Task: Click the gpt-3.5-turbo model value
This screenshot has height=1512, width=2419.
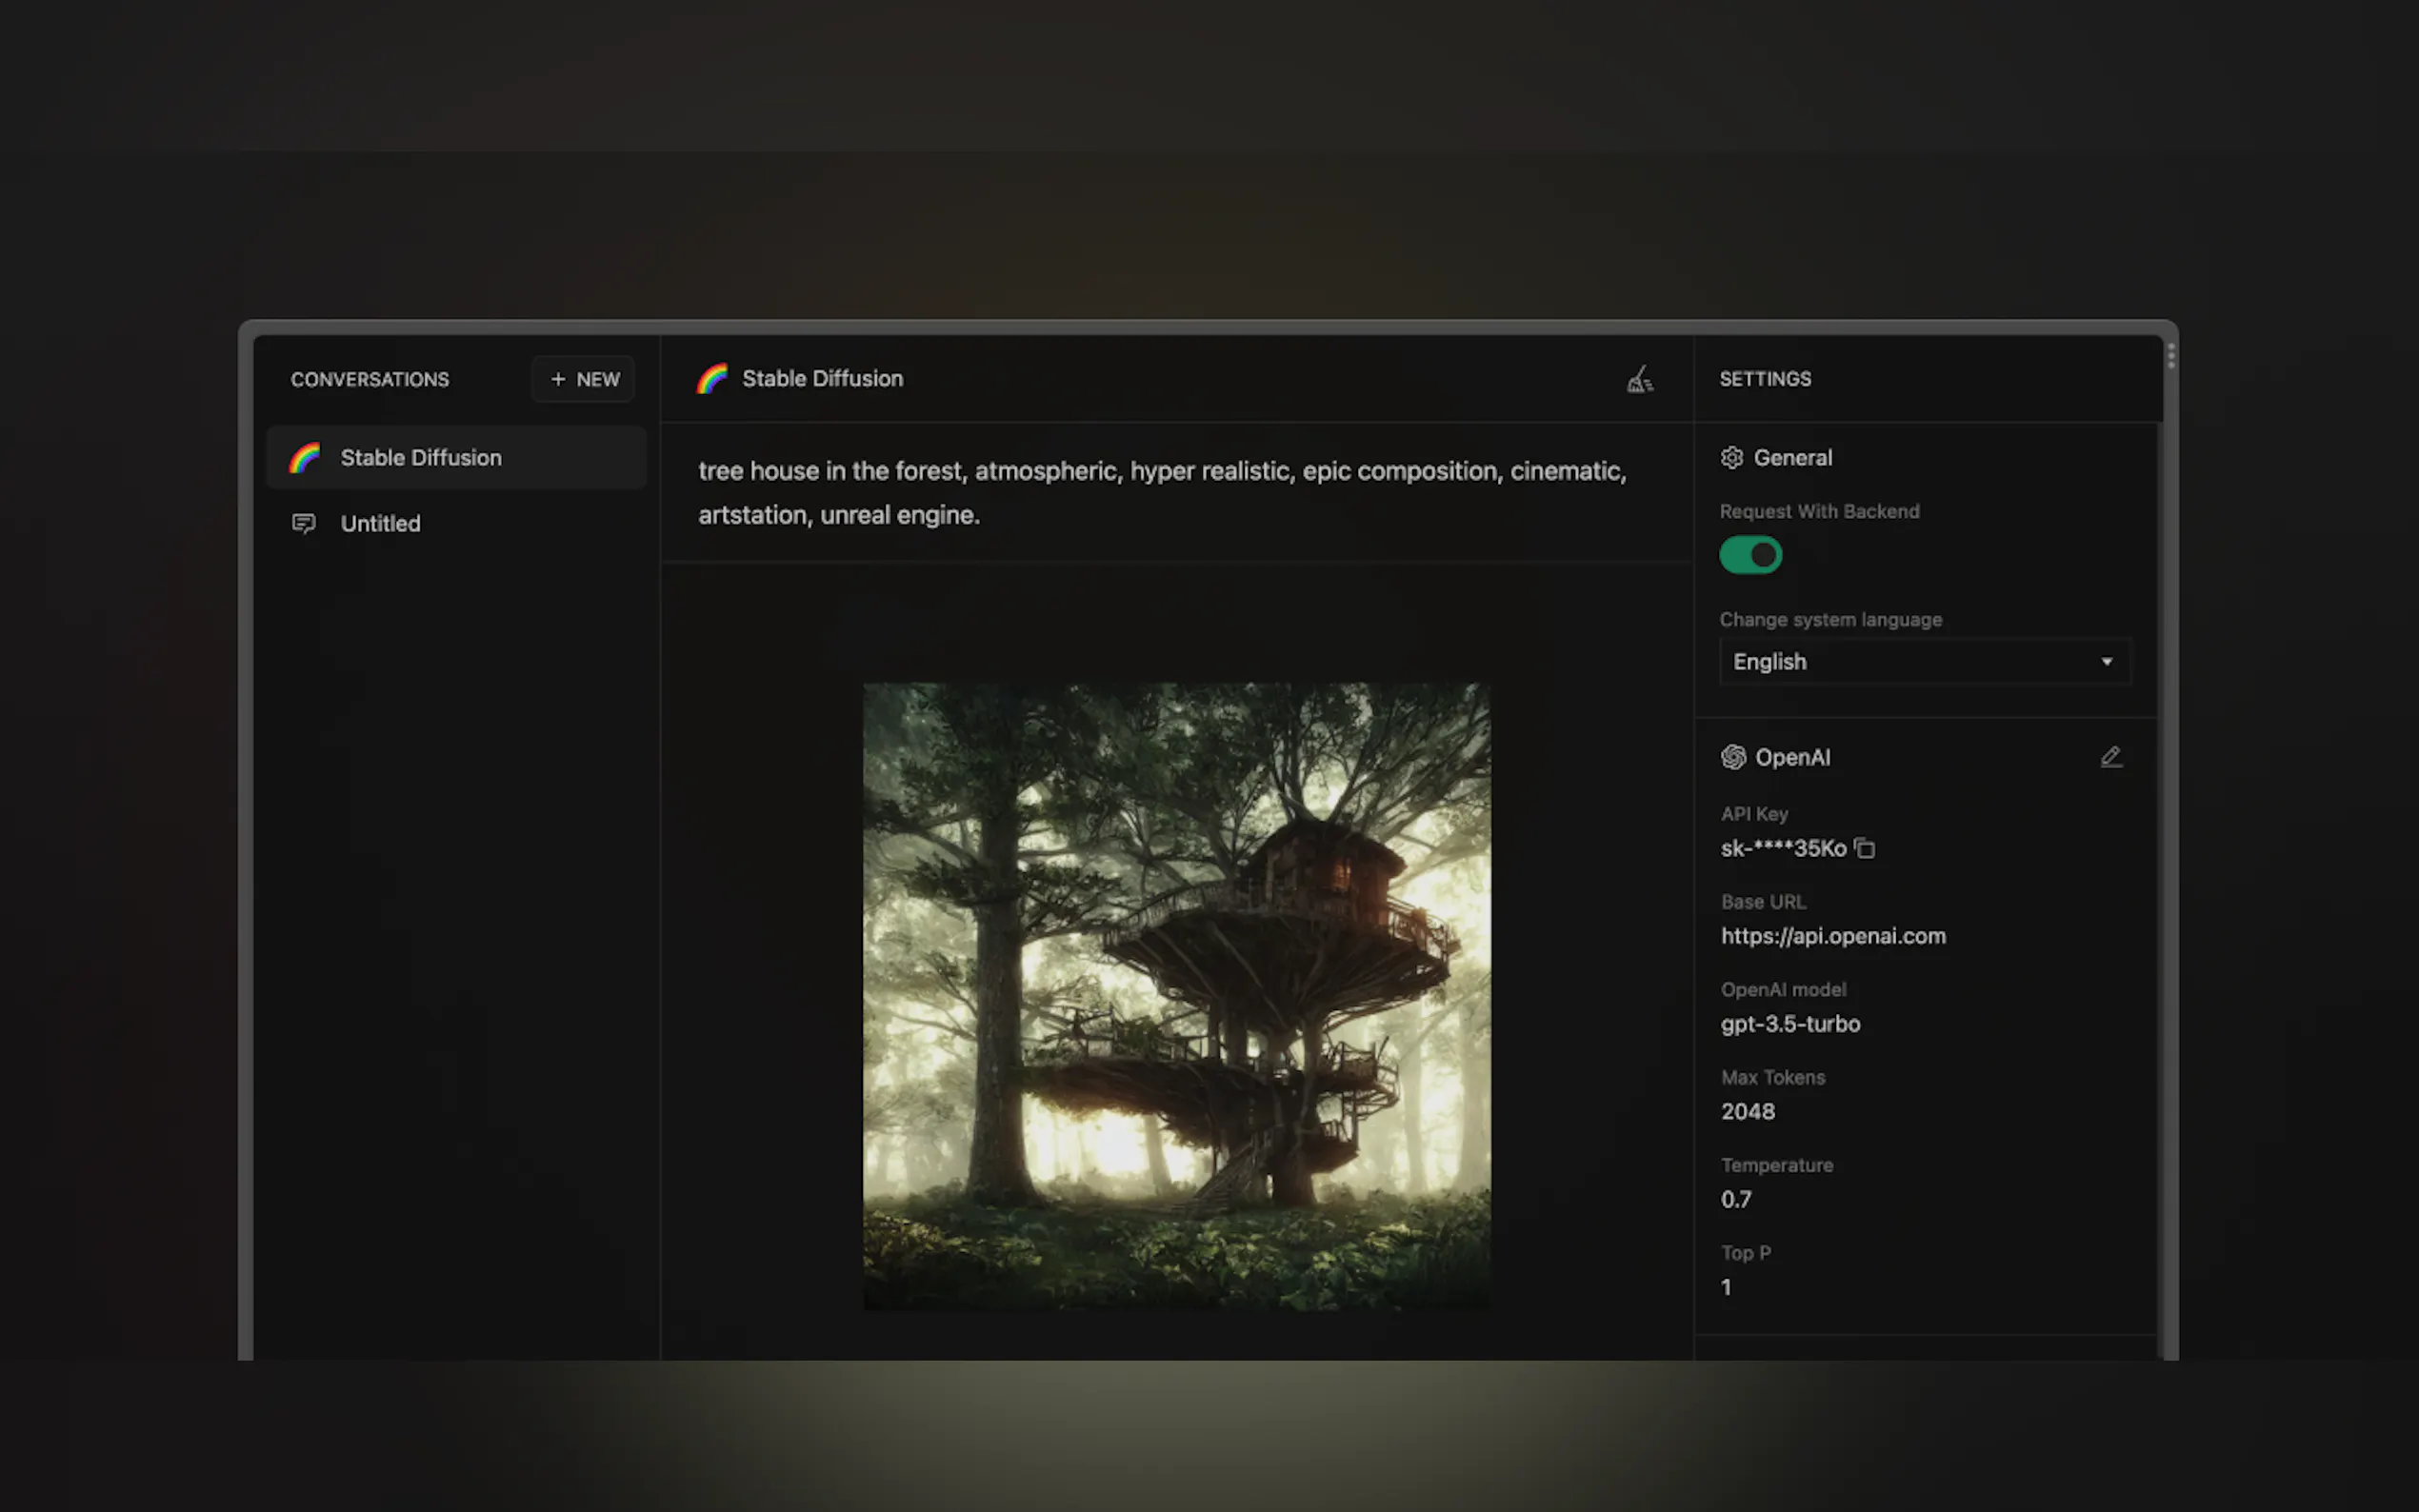Action: [x=1790, y=1024]
